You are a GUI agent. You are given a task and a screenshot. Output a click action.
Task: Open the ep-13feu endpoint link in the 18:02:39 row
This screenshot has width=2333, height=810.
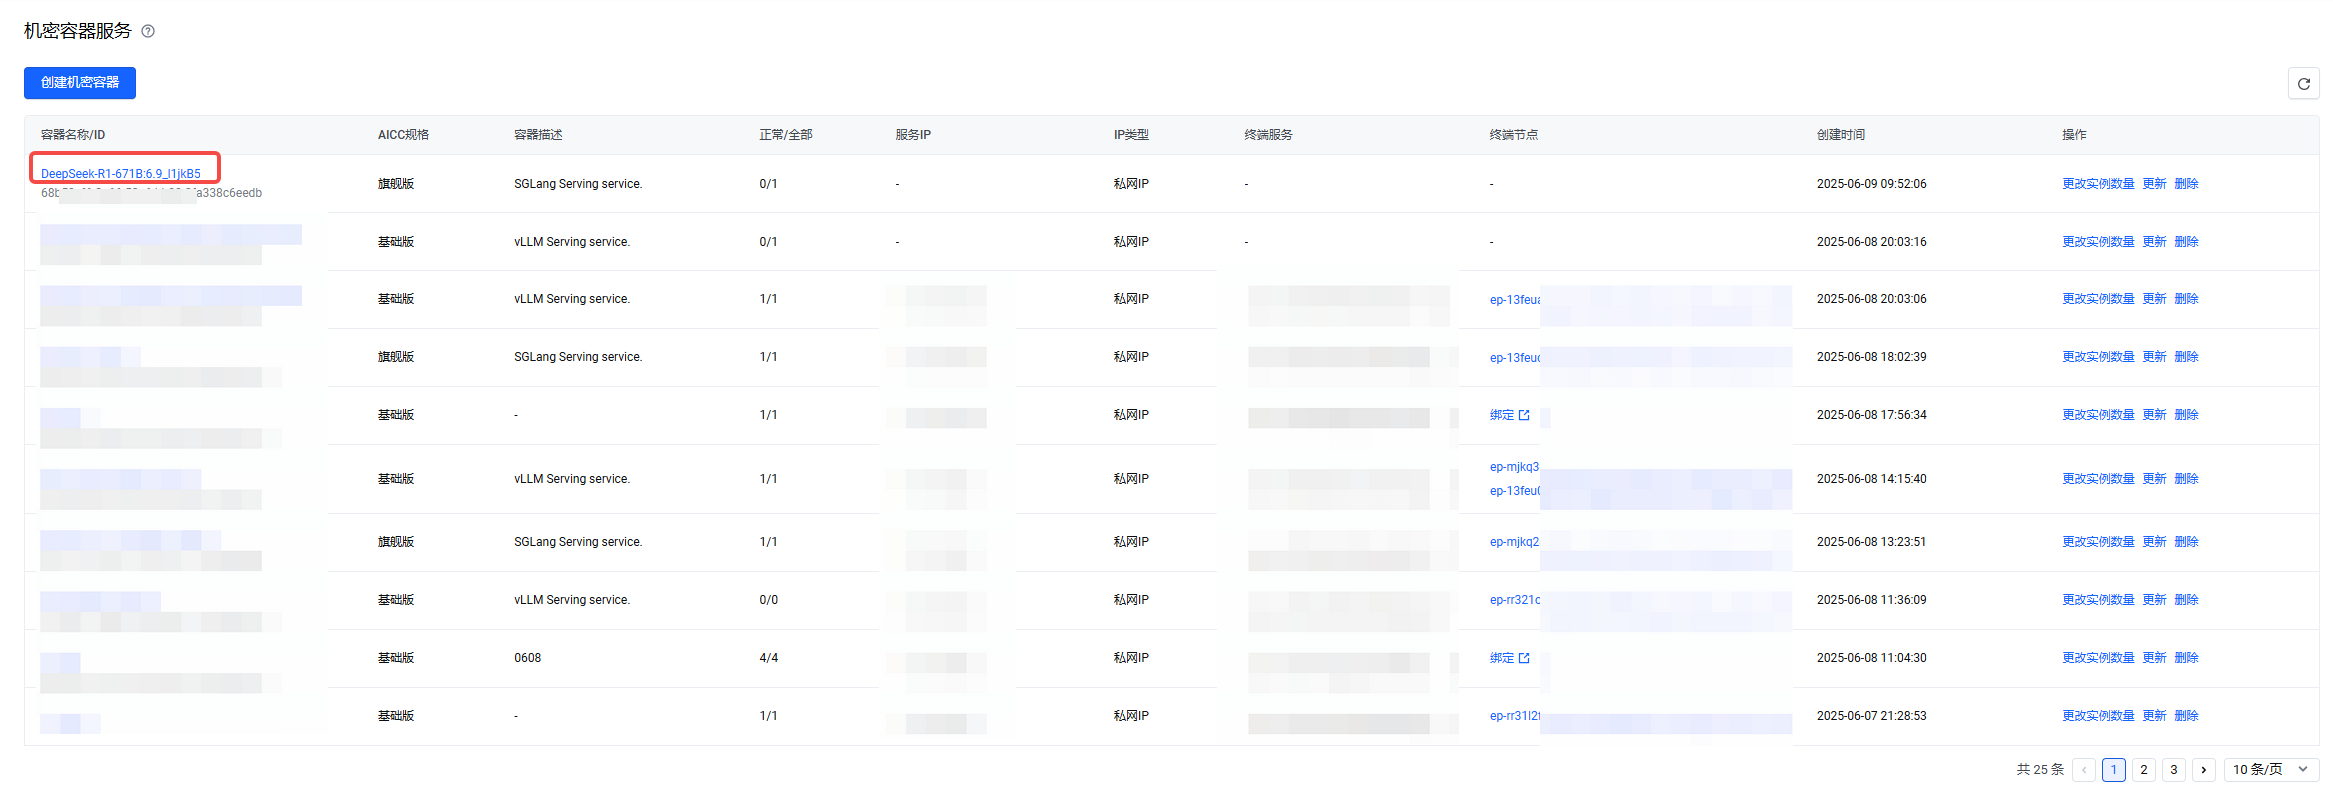1515,358
